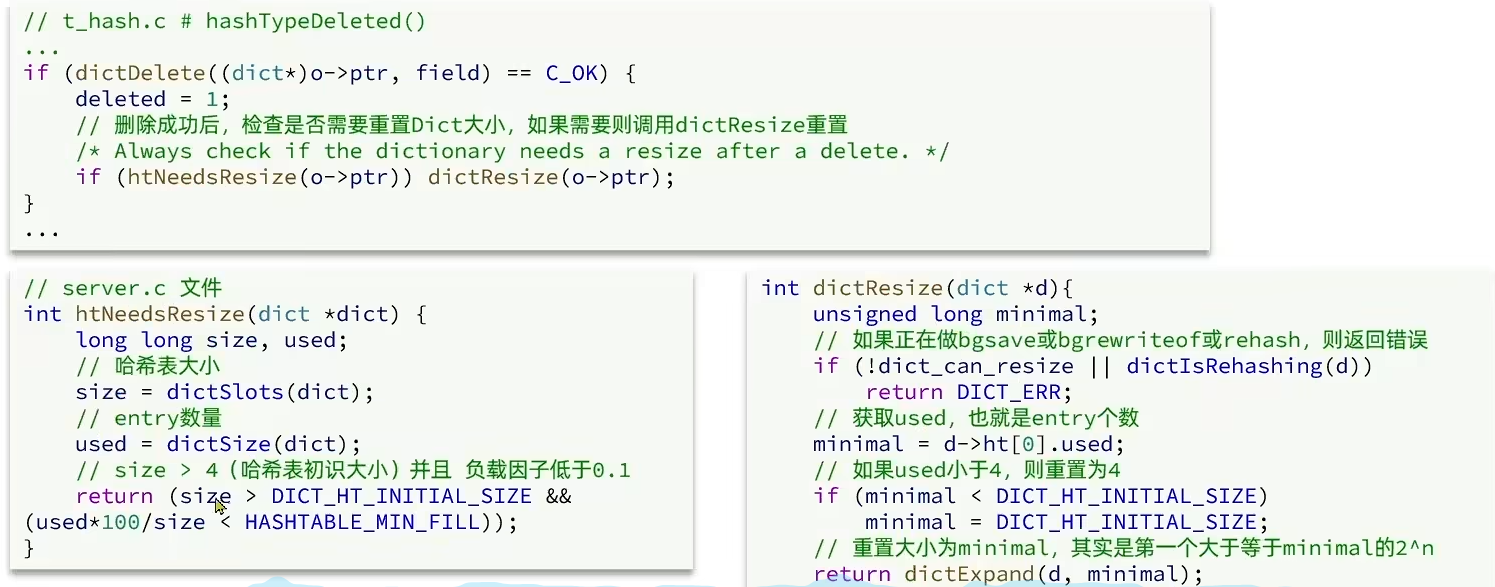This screenshot has height=587, width=1495.
Task: Select the assignment 'minimal = DICT_HT_INITIAL_SIZE;'
Action: 1067,522
